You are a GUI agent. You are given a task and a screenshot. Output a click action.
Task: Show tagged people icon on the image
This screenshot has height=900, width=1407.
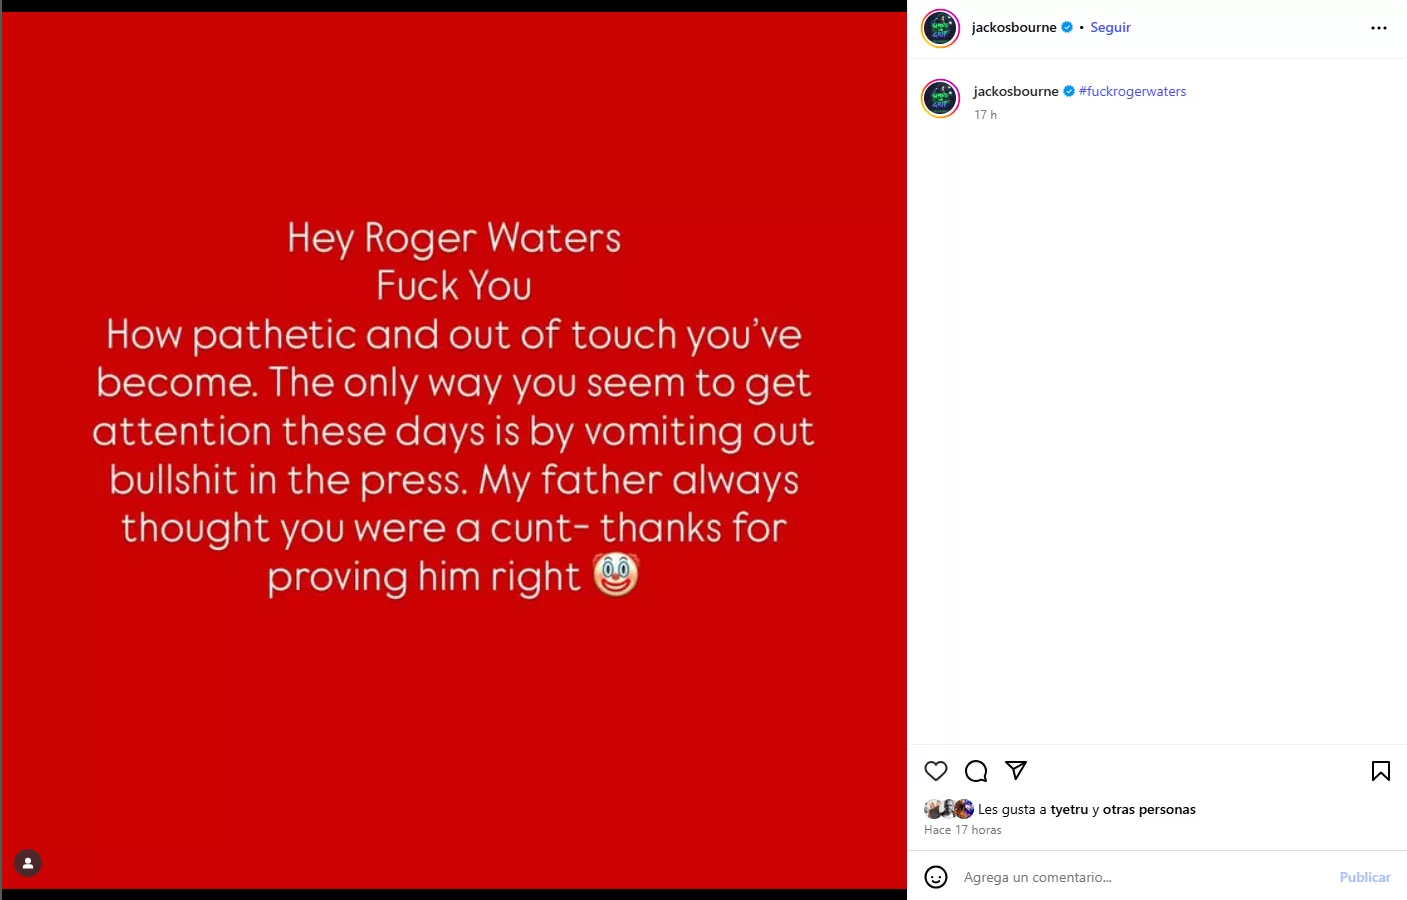(28, 863)
